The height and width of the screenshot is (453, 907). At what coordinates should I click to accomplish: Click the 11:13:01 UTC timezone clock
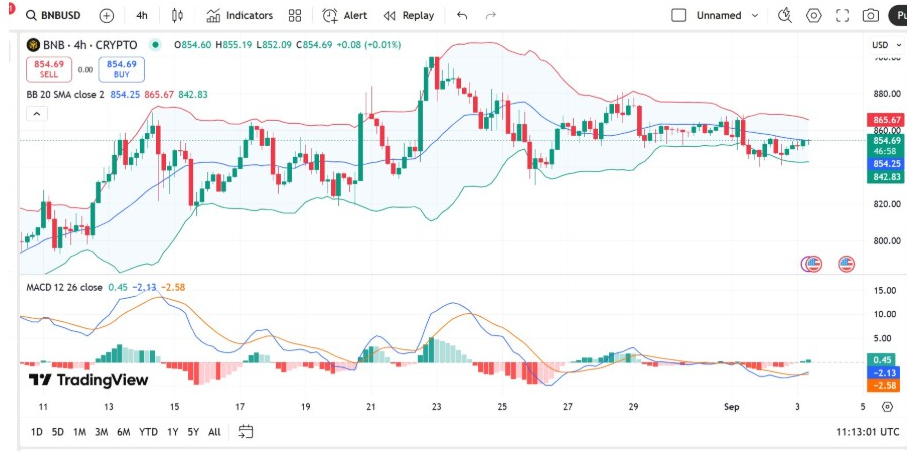click(868, 432)
